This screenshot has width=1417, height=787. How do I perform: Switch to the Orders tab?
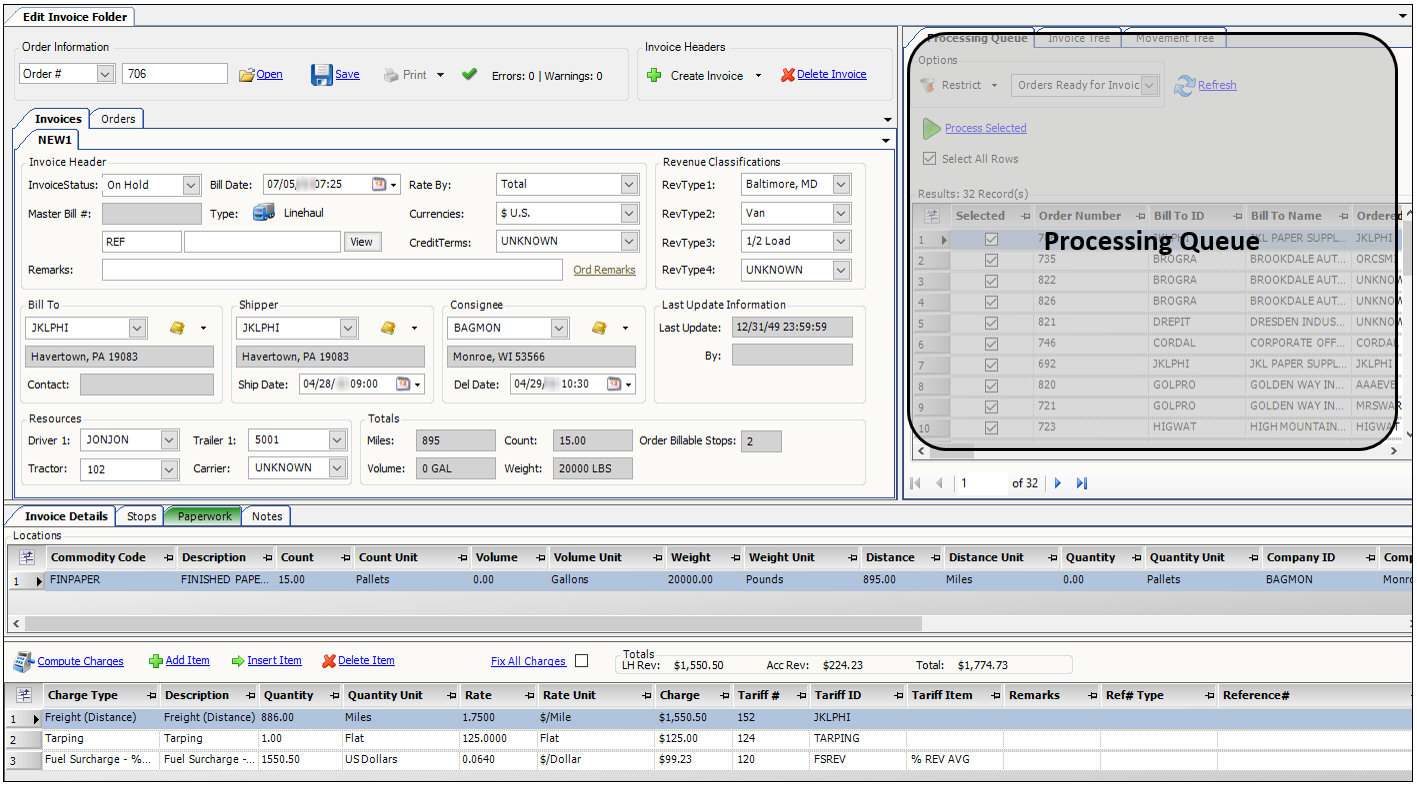point(118,119)
